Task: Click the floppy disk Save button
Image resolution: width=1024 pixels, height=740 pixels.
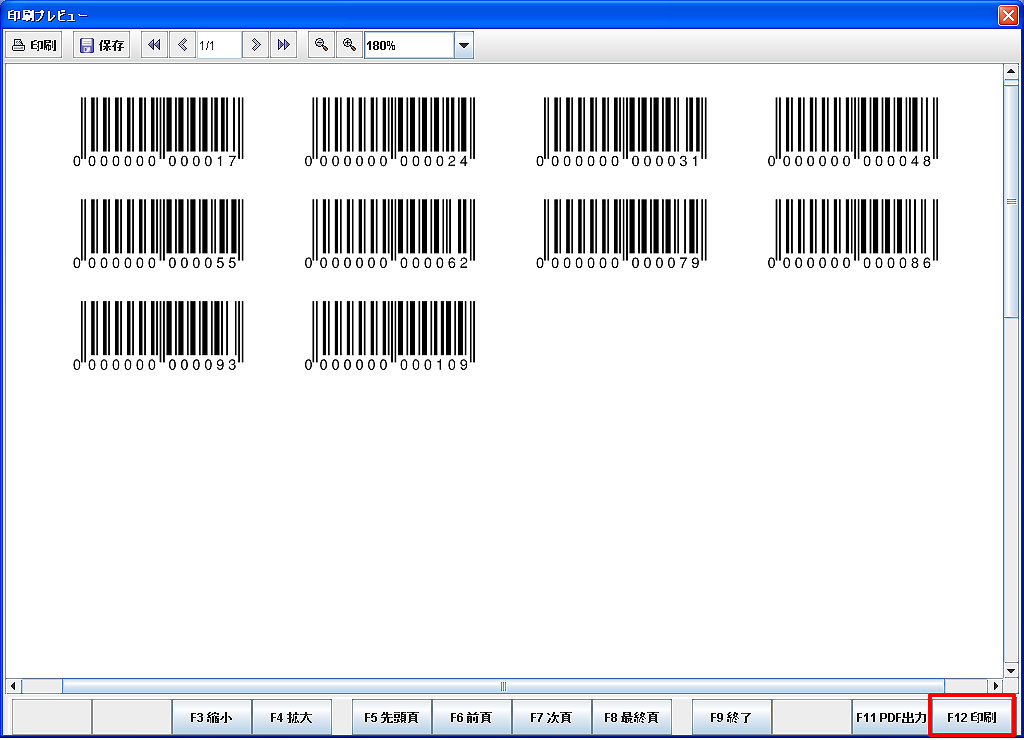Action: (102, 46)
